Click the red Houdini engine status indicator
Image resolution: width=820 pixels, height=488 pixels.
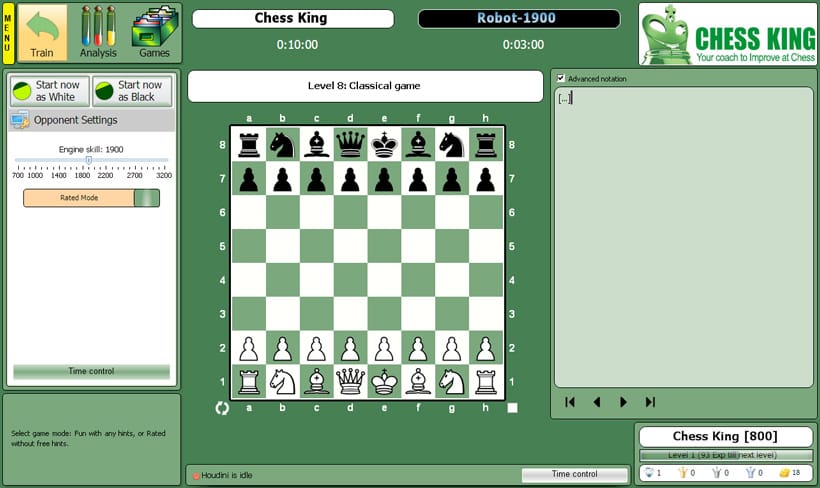[x=196, y=474]
